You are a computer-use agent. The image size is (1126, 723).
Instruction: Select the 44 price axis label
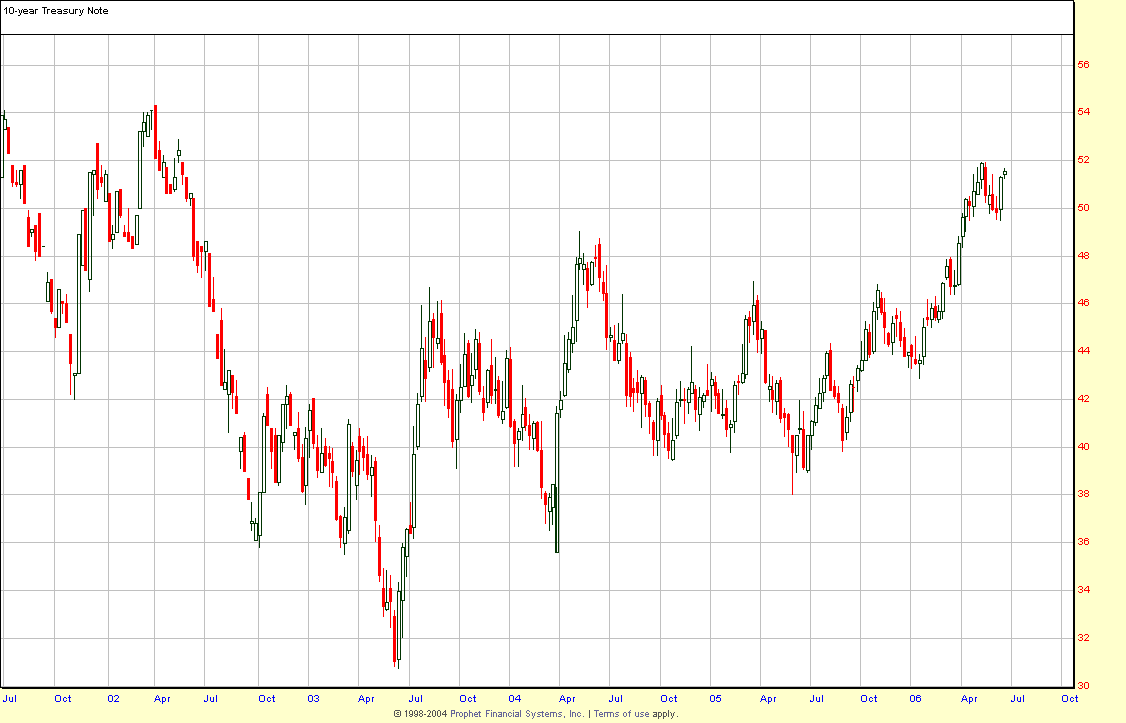click(x=1083, y=351)
